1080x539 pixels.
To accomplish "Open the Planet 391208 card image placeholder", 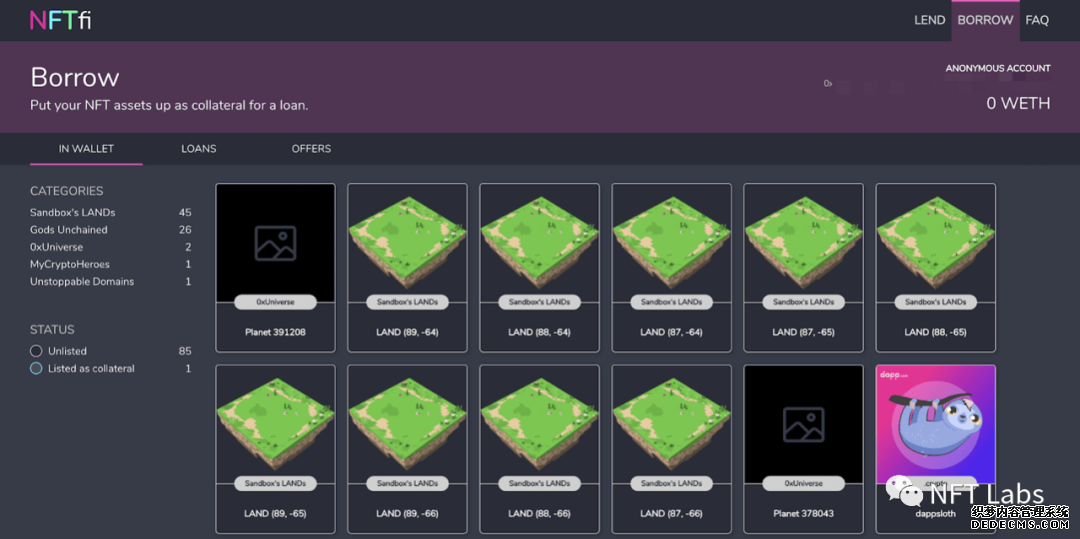I will [x=276, y=242].
